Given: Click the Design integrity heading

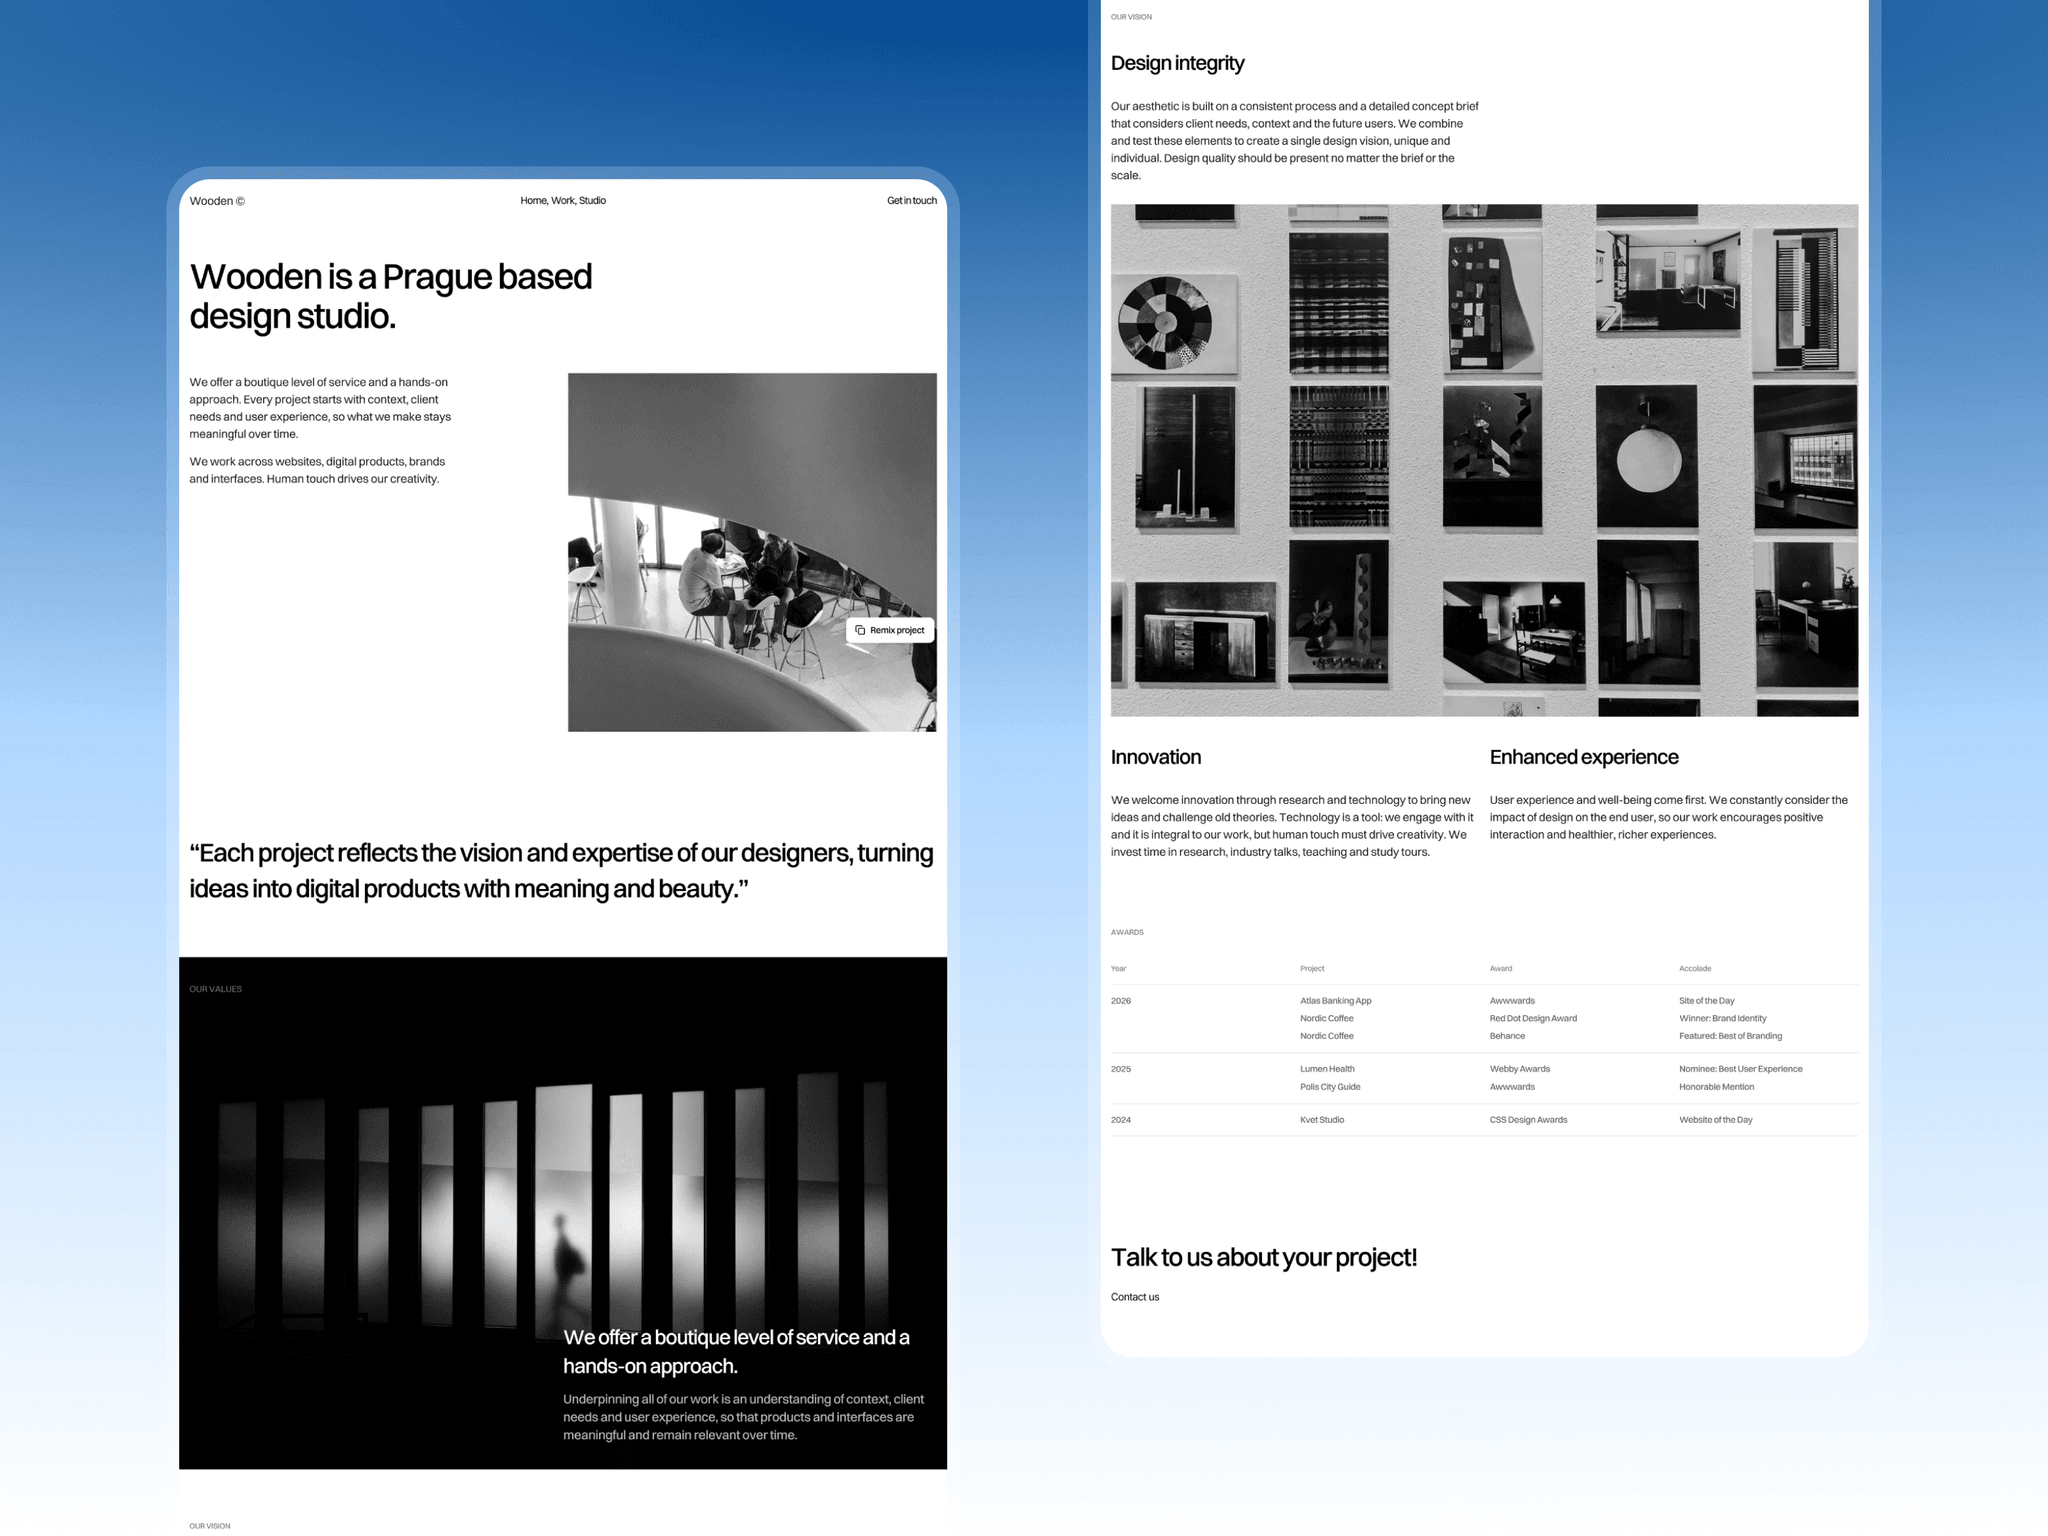Looking at the screenshot, I should pos(1177,63).
